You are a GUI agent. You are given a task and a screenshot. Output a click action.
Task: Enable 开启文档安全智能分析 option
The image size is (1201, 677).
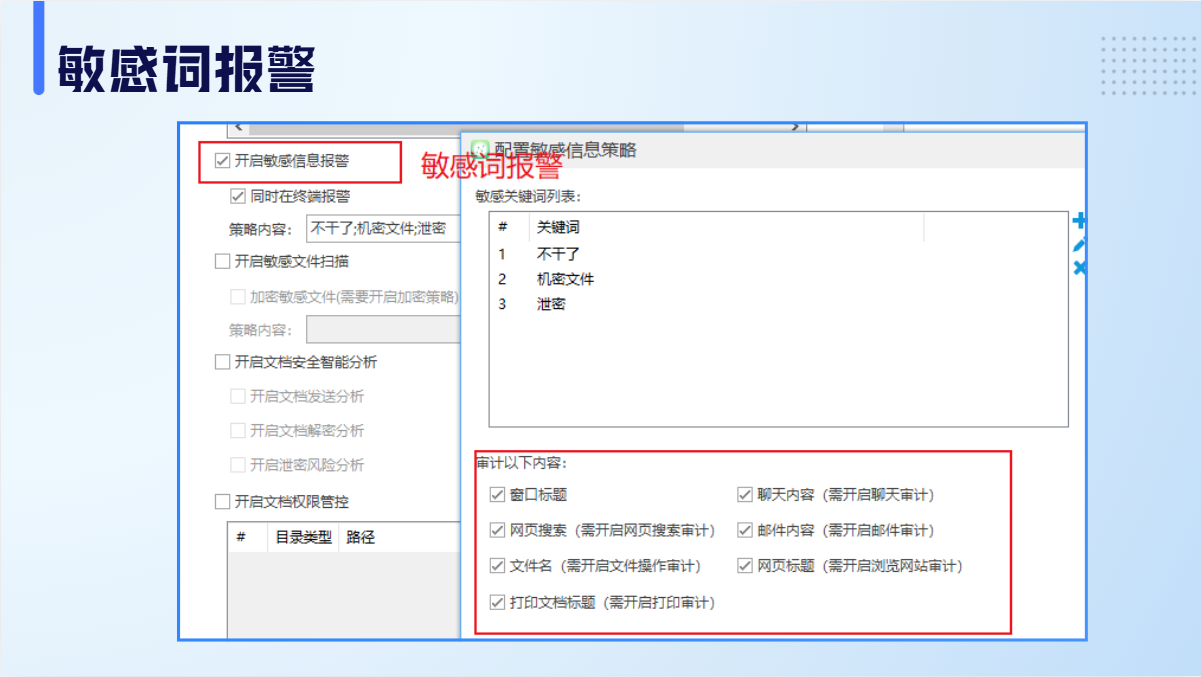pyautogui.click(x=222, y=362)
